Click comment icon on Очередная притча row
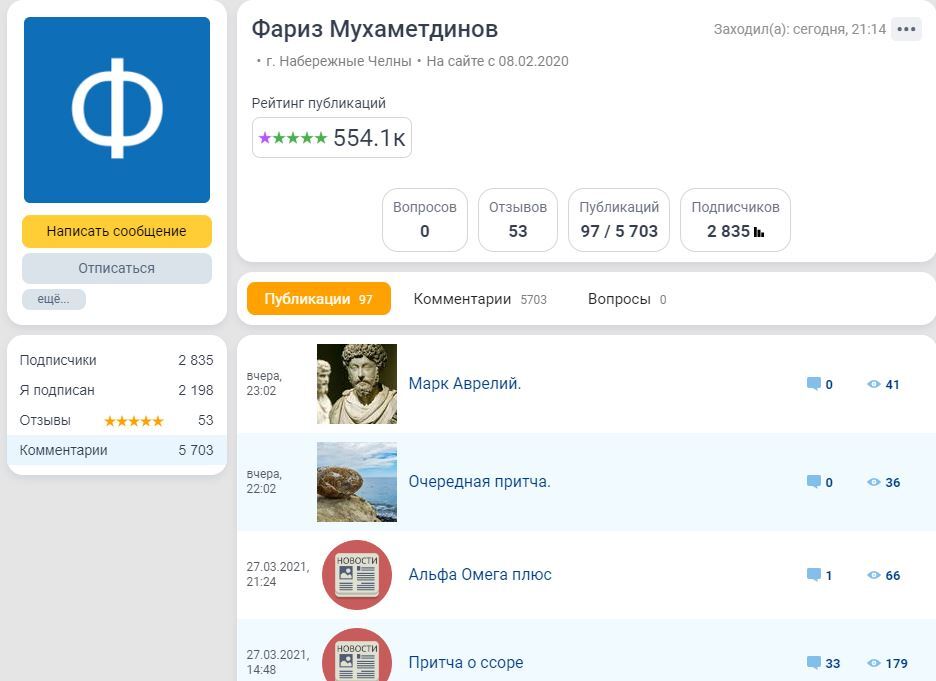The image size is (936, 681). coord(814,482)
